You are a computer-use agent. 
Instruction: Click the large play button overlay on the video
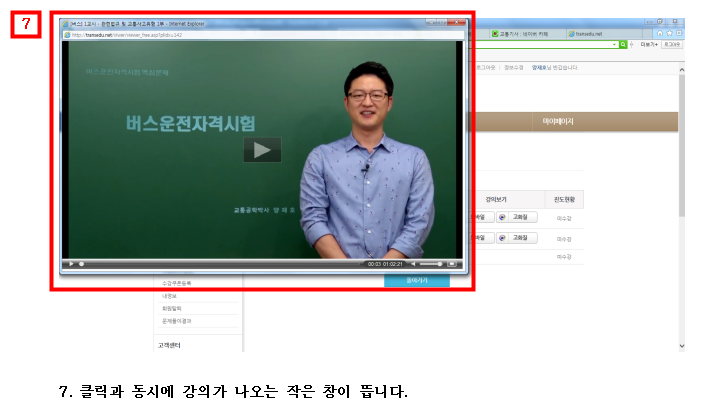262,150
